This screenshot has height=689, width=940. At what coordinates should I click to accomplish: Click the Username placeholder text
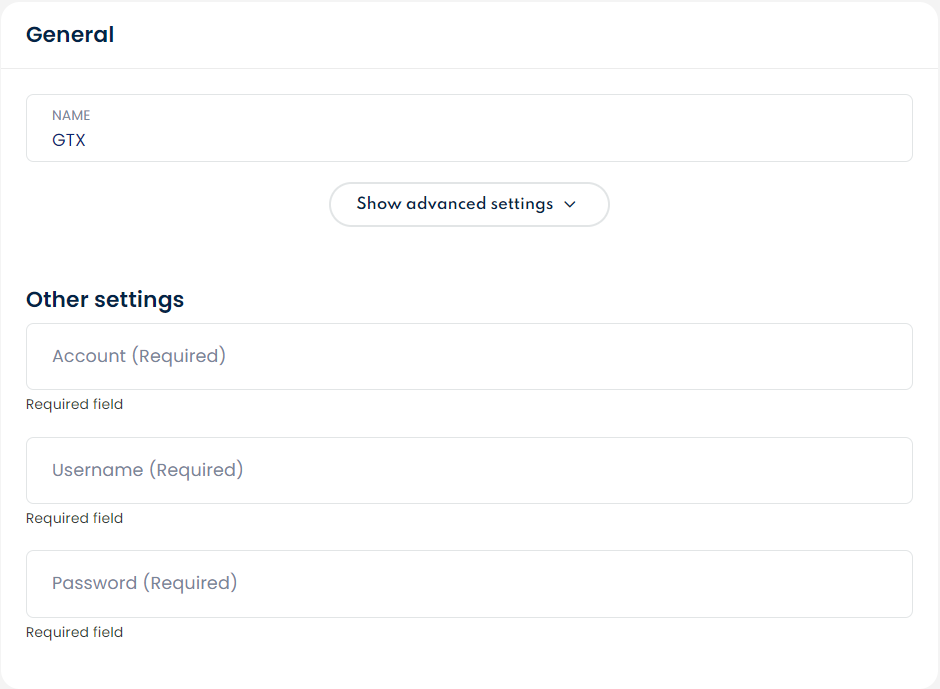[x=147, y=470]
